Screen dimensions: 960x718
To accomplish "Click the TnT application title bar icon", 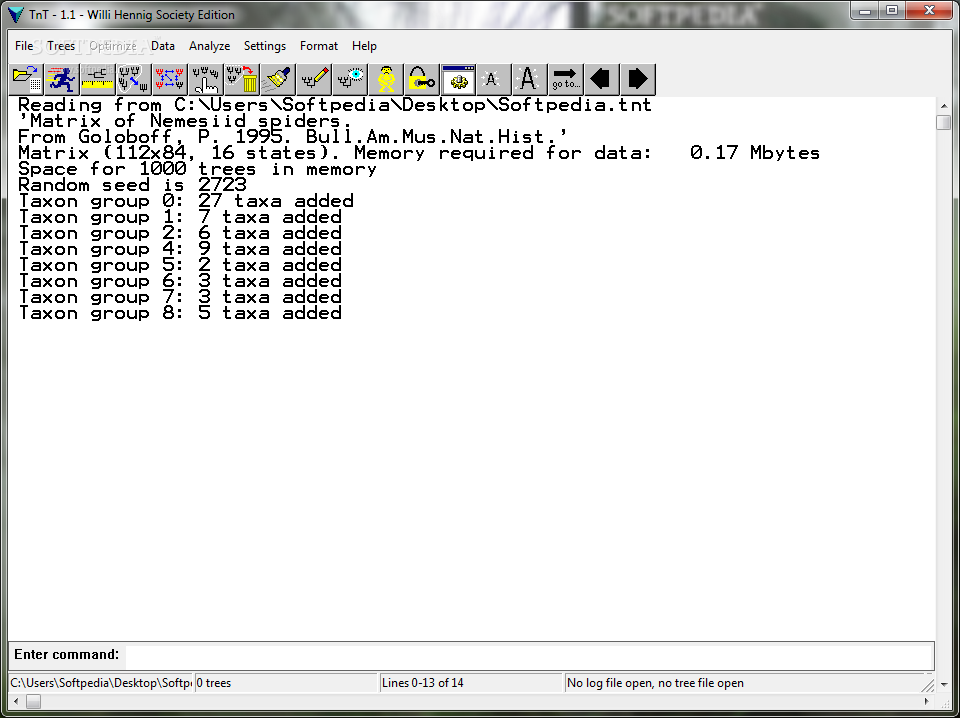I will point(15,14).
